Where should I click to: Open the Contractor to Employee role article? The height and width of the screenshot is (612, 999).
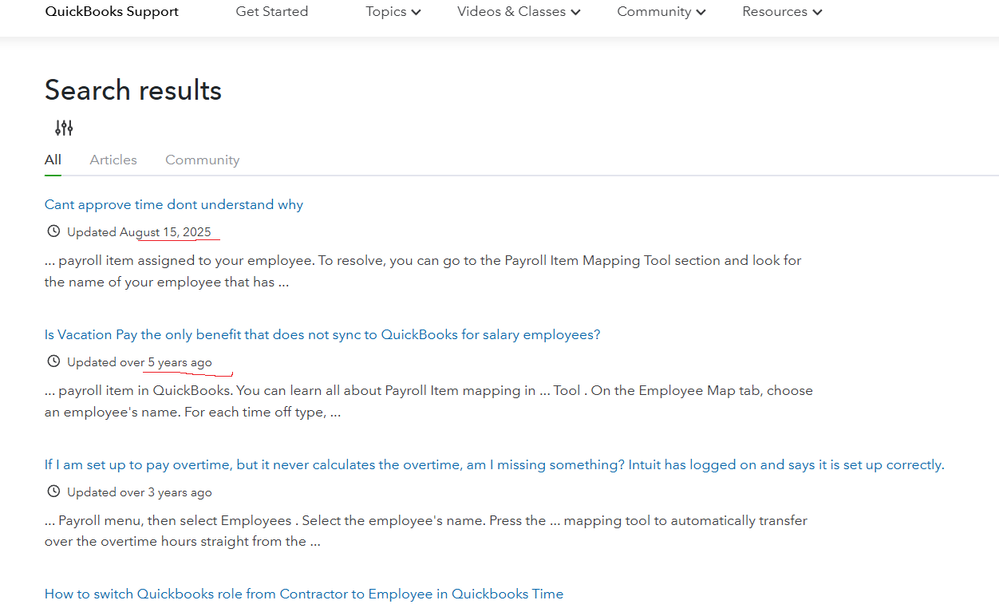point(304,594)
